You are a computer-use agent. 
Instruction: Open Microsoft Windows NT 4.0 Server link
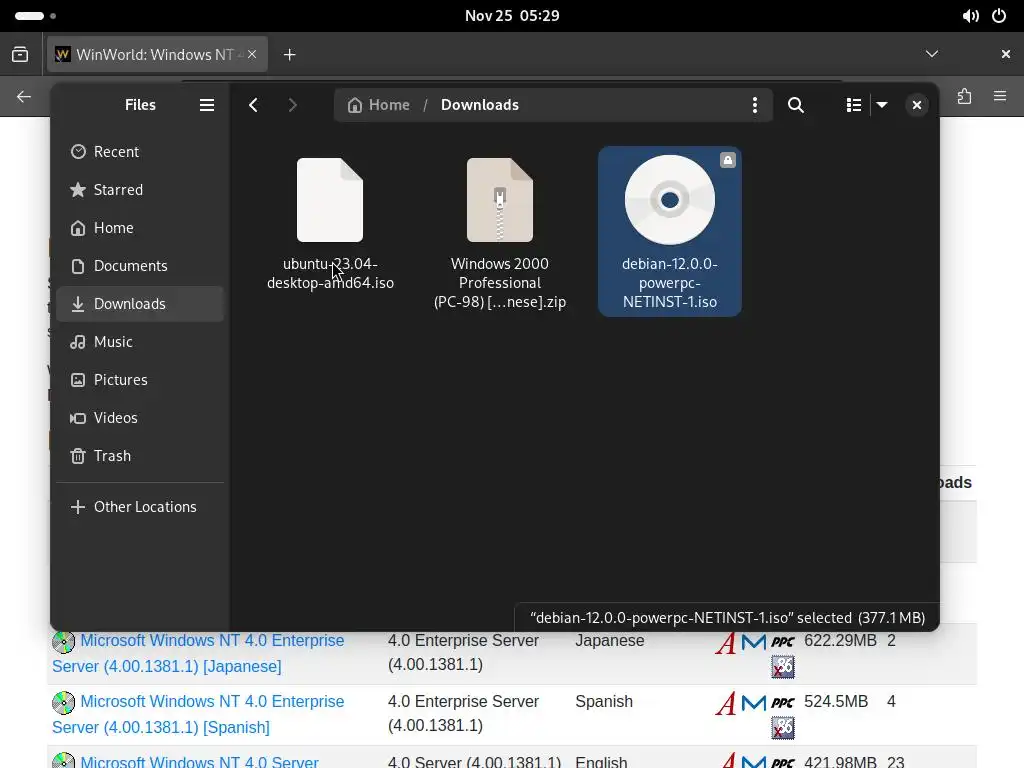click(199, 761)
